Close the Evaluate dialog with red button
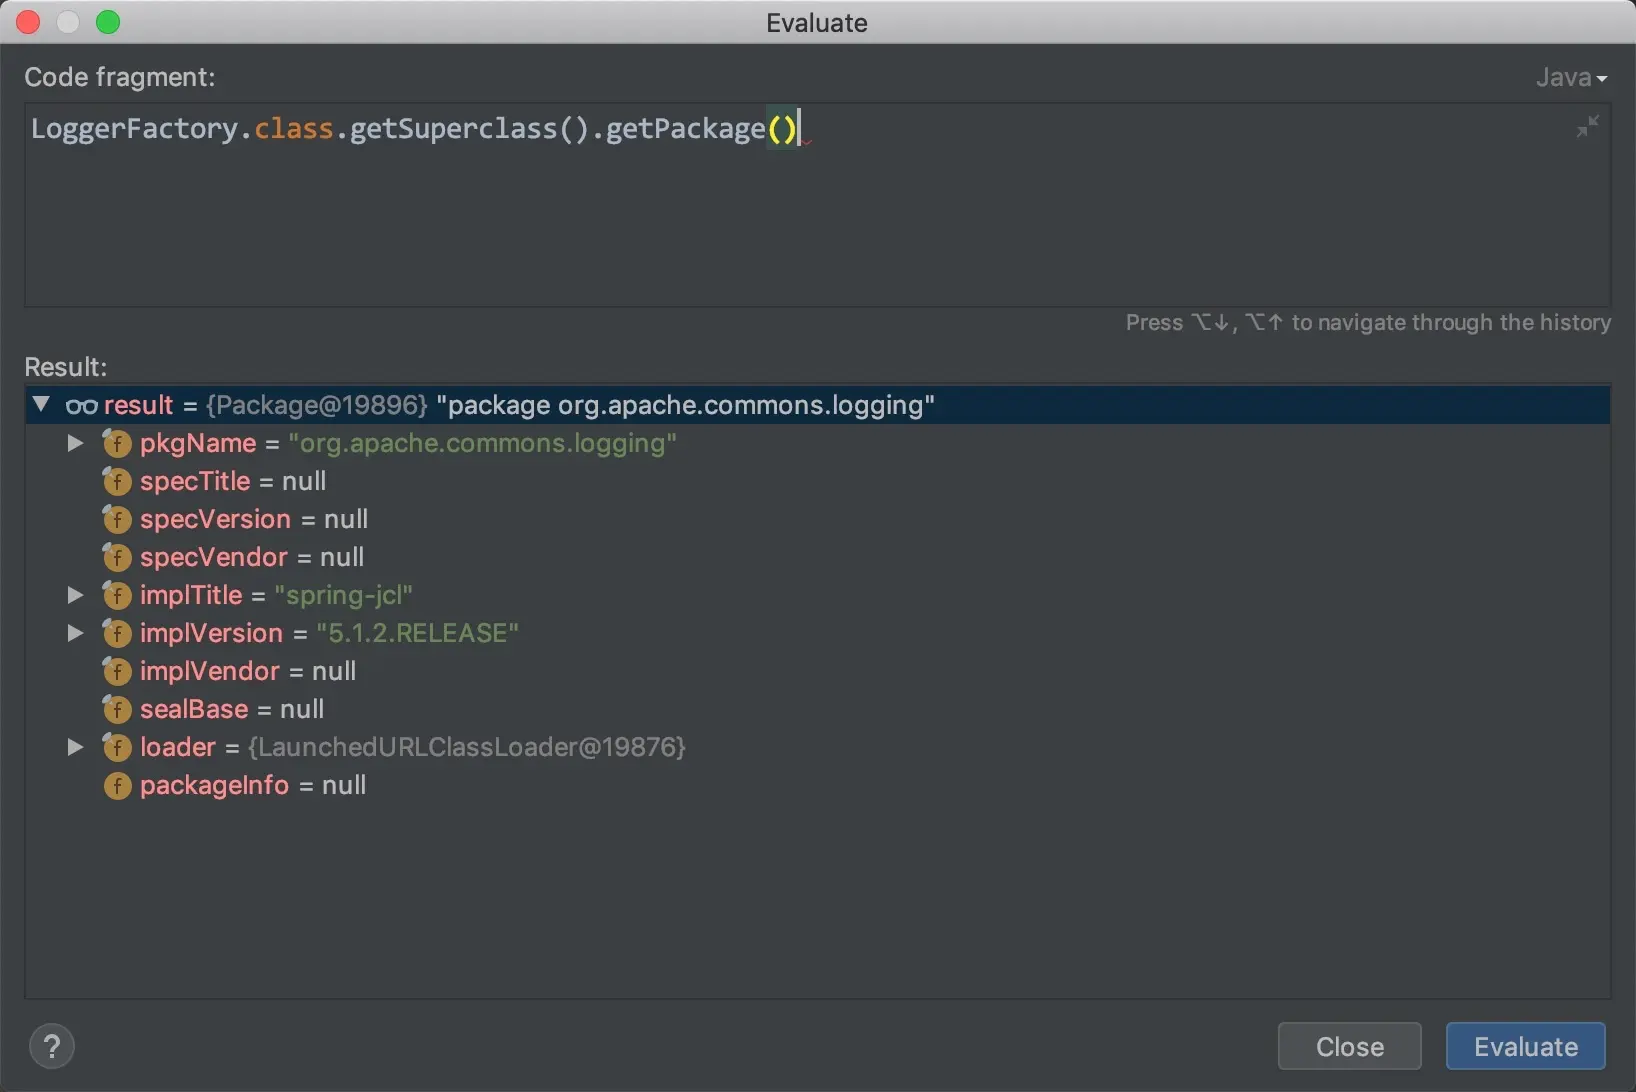 (28, 22)
